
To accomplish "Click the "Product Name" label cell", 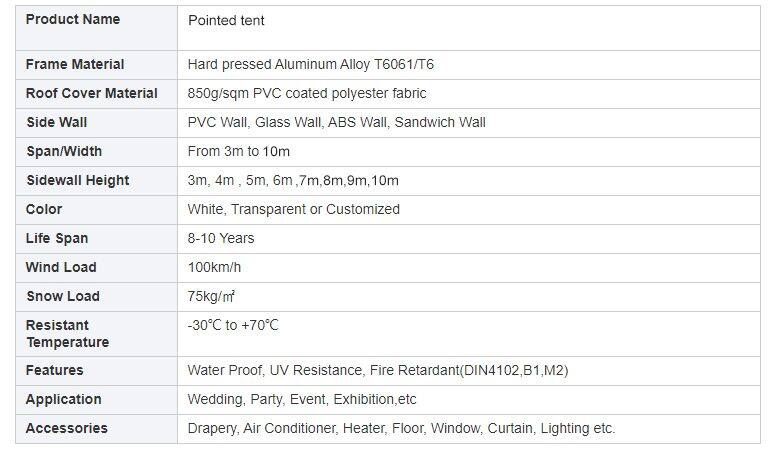I will click(73, 20).
